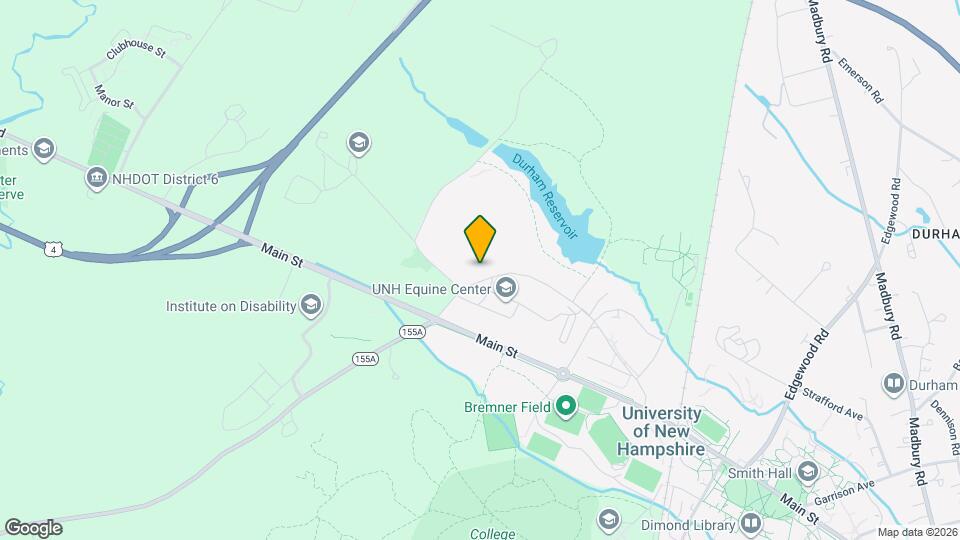Image resolution: width=960 pixels, height=540 pixels.
Task: Click the Smith Hall school icon
Action: (x=808, y=472)
